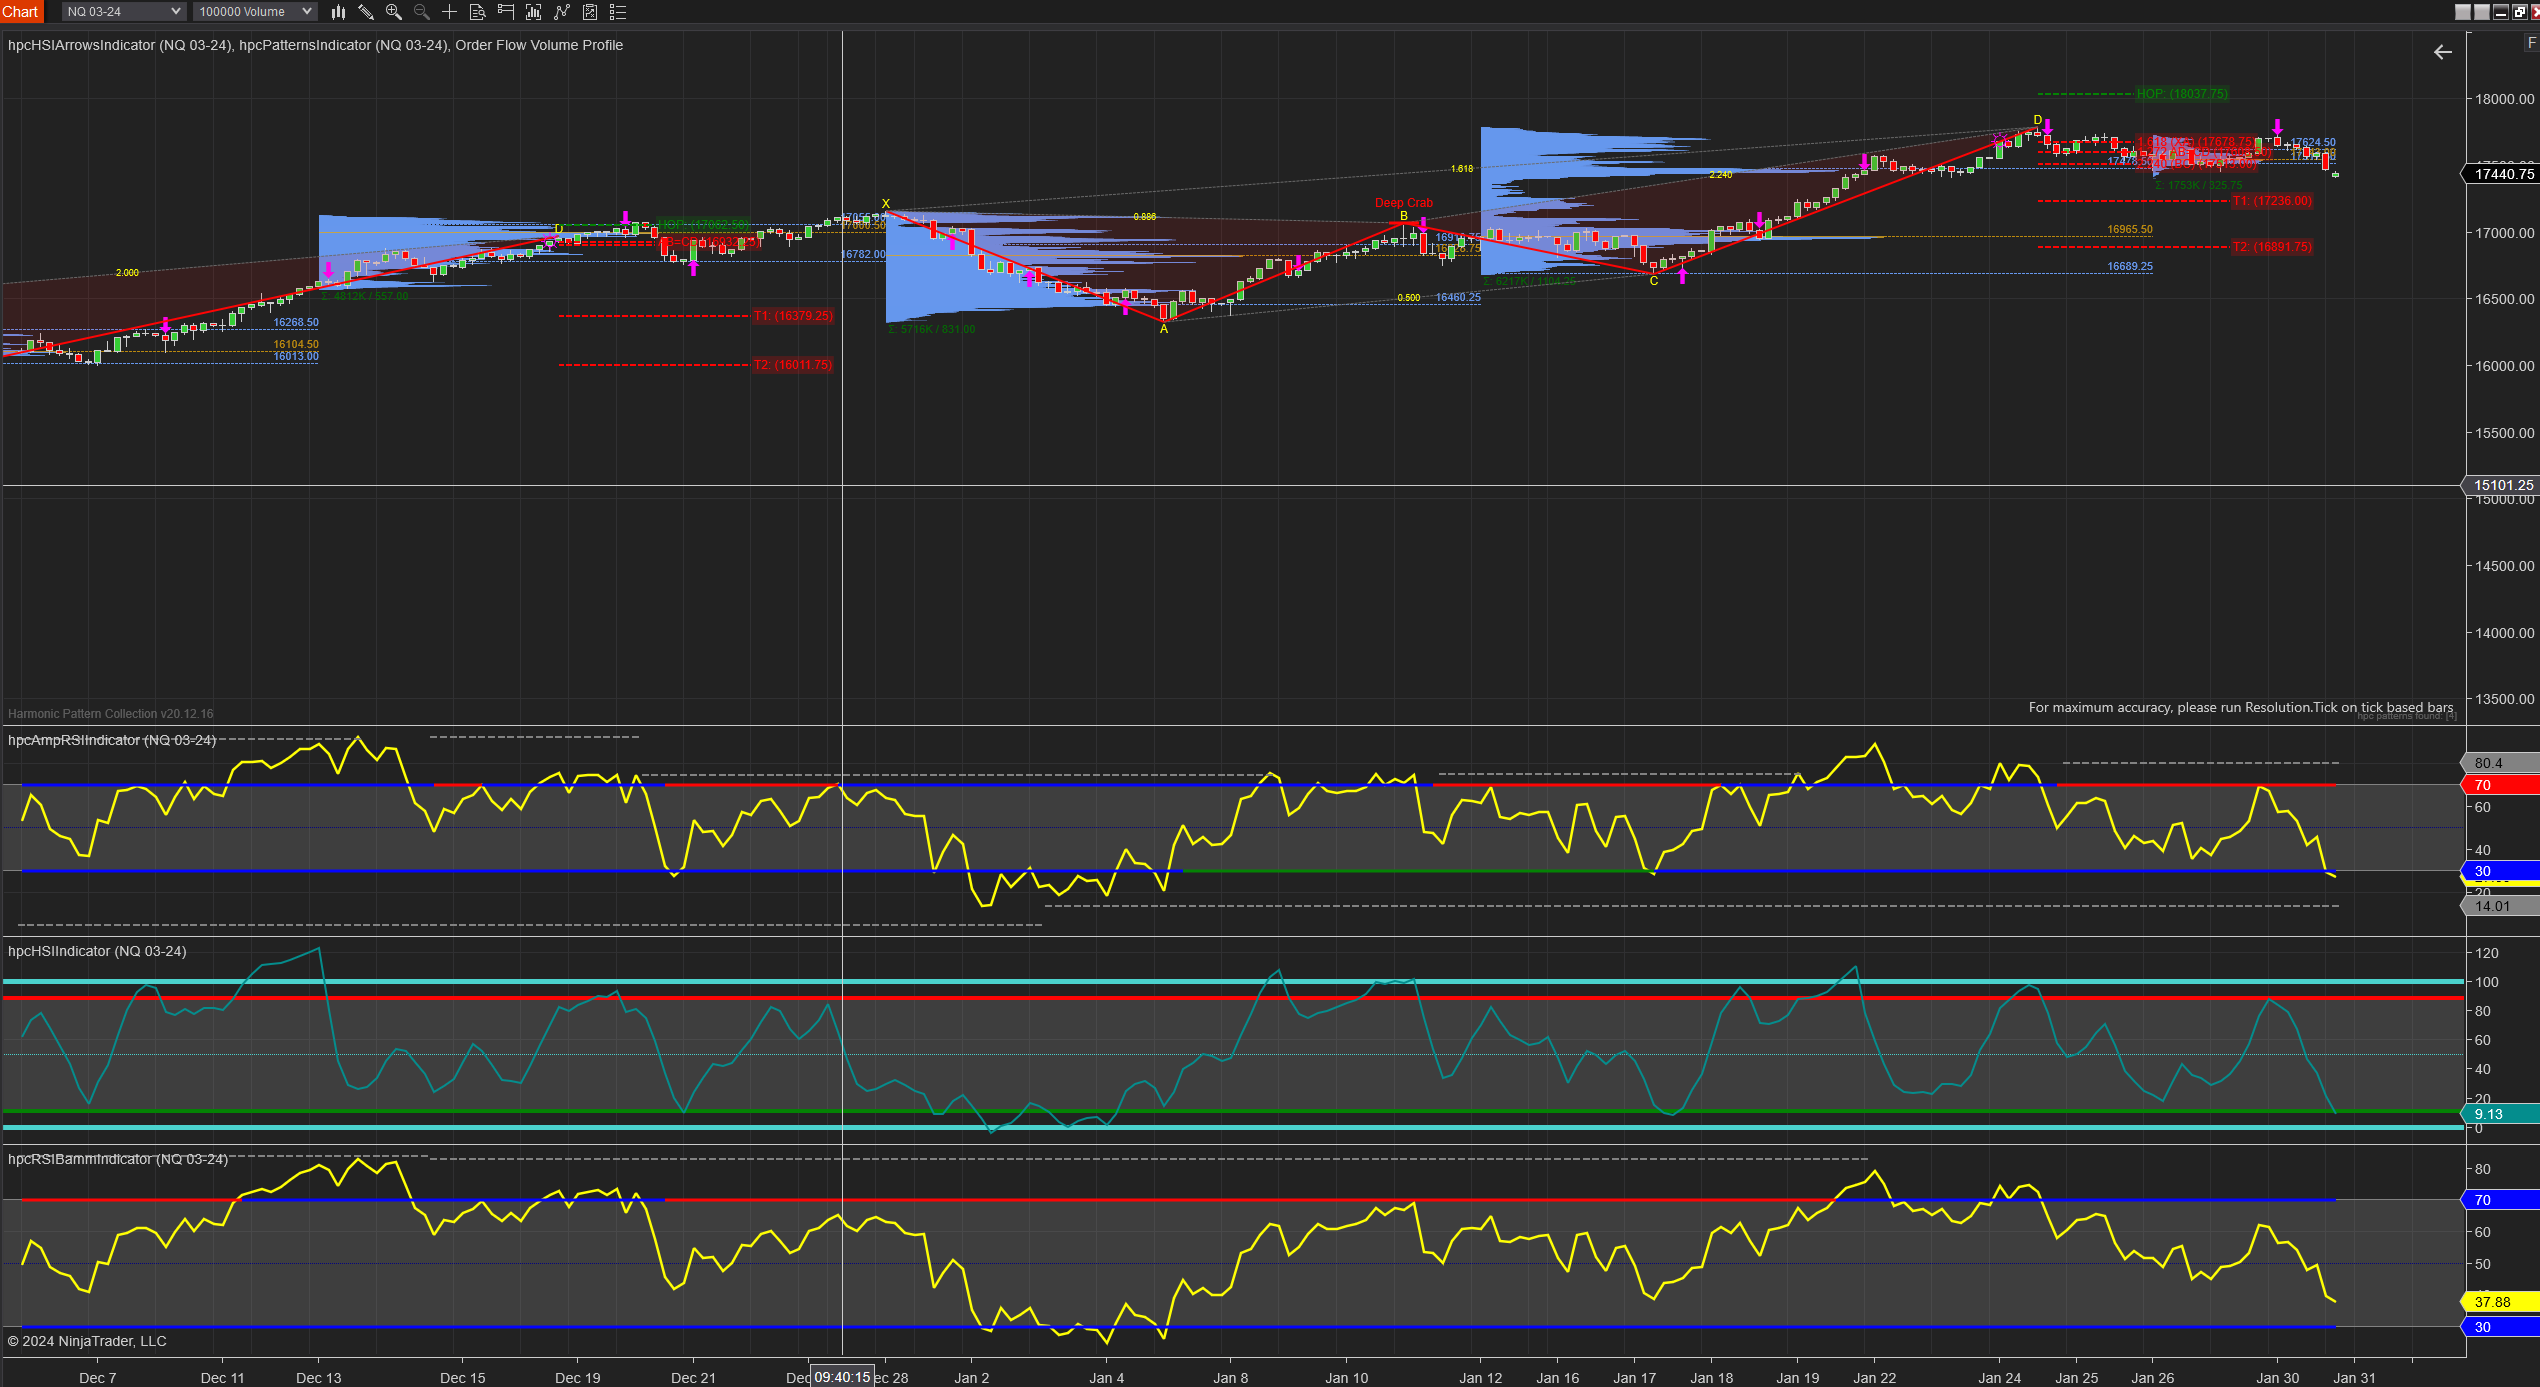Click the yellow 37.88 RSI value marker
This screenshot has height=1387, width=2540.
tap(2497, 1302)
